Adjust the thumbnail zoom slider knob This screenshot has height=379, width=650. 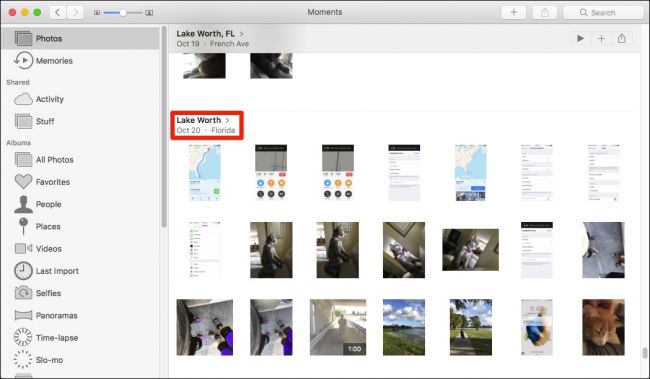click(x=123, y=13)
